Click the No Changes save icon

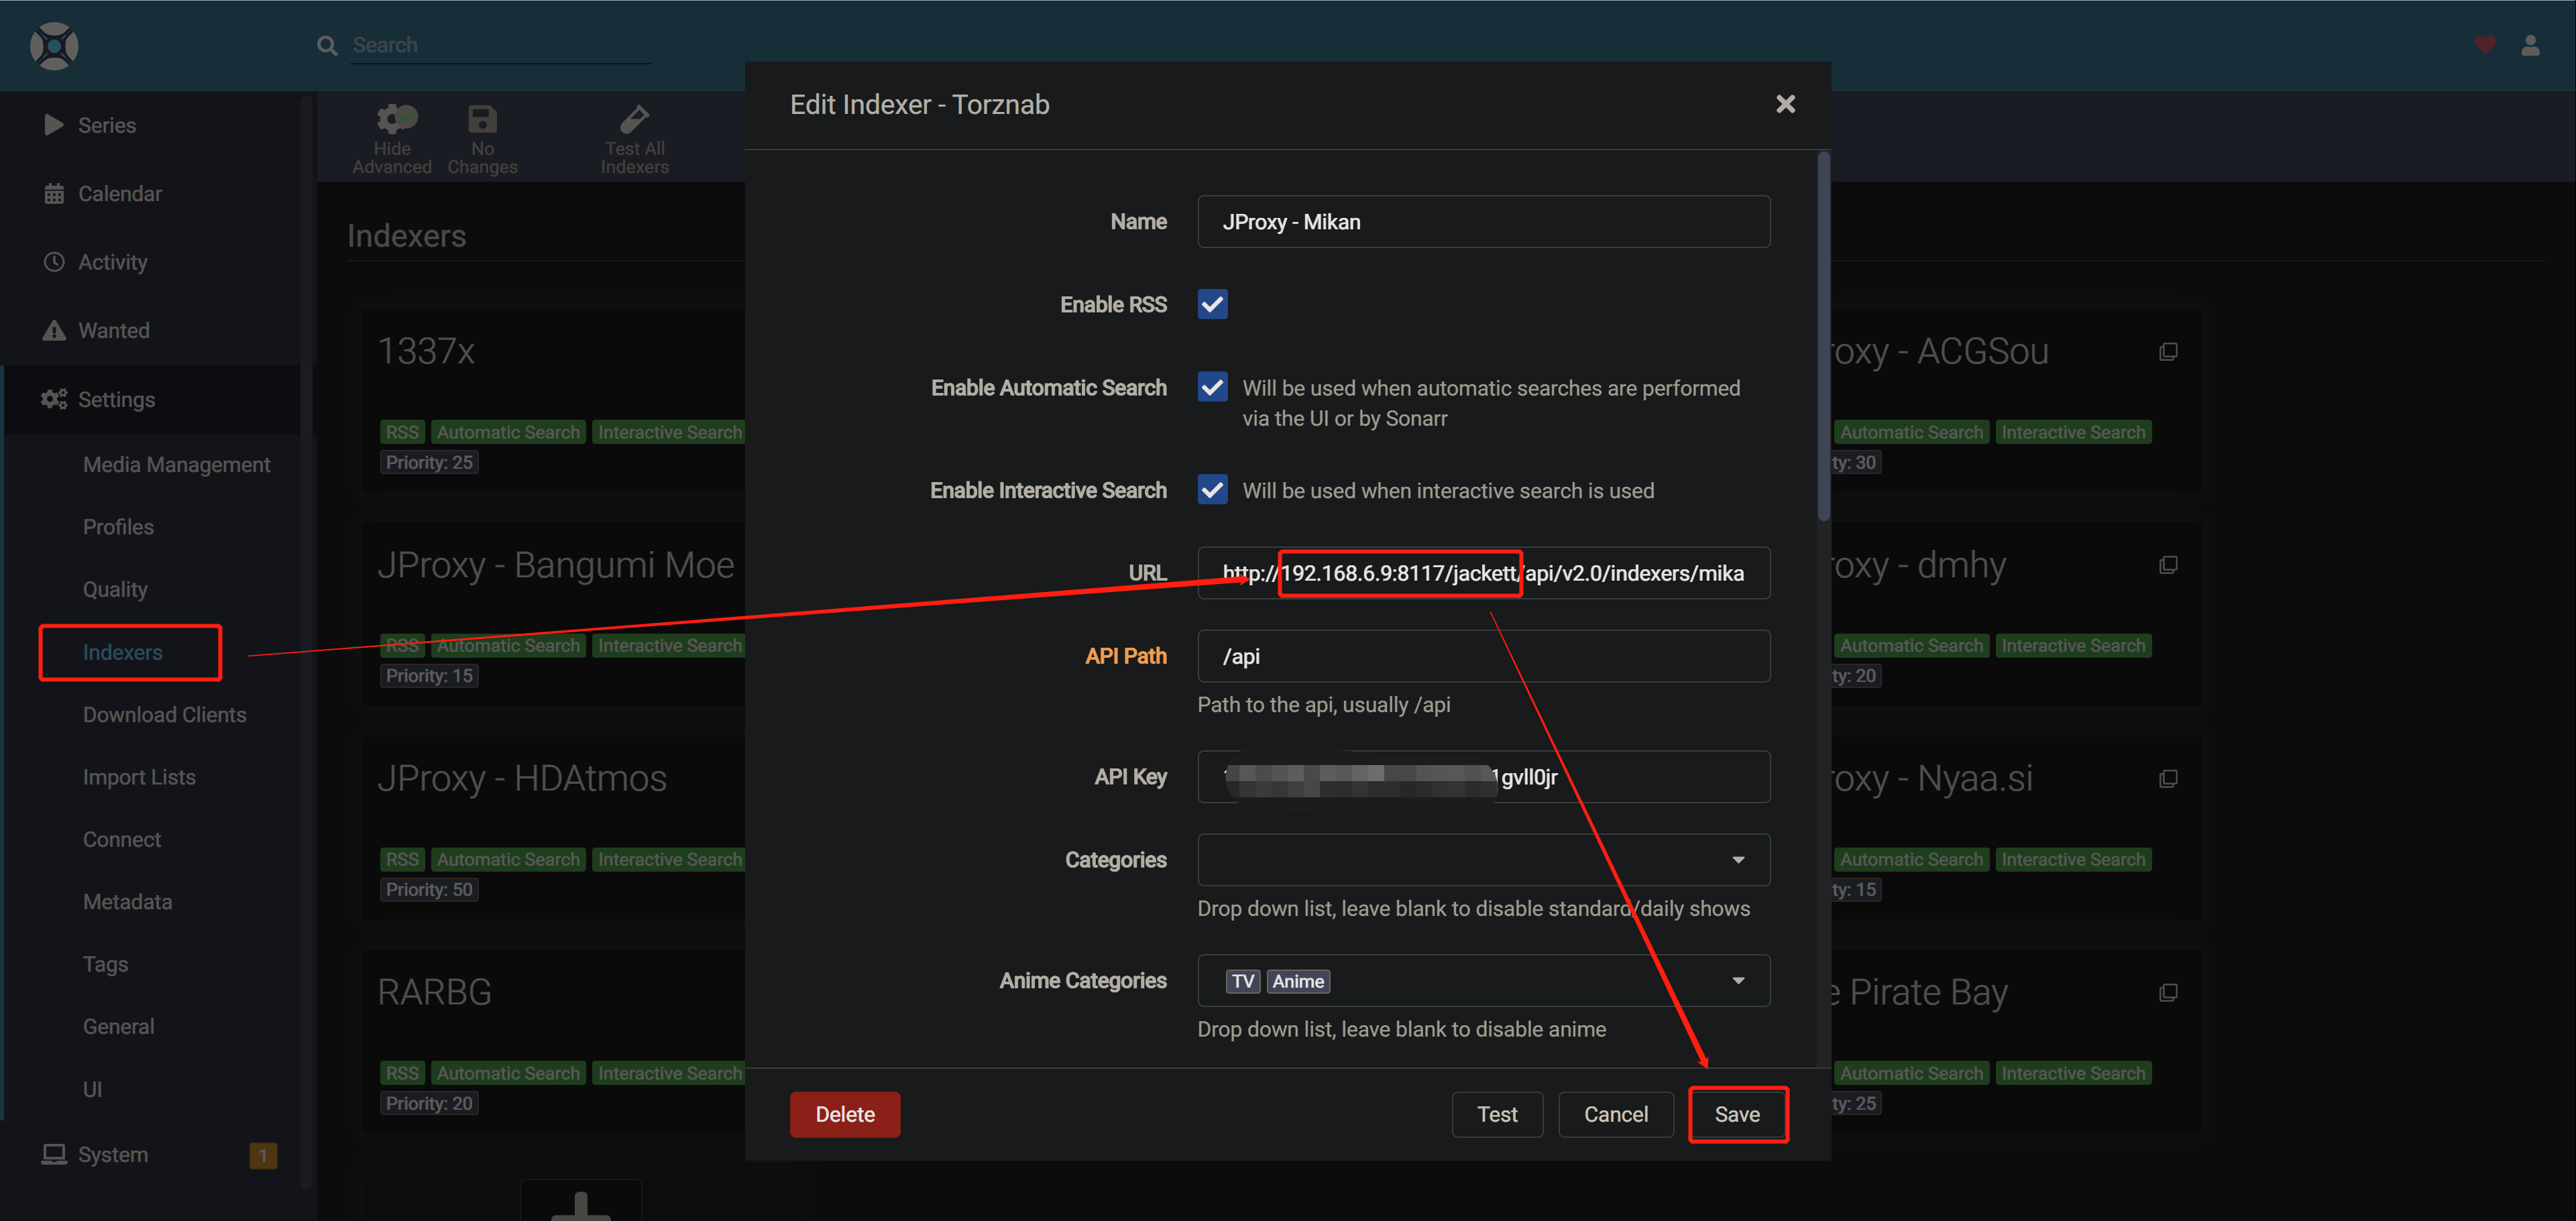pyautogui.click(x=482, y=120)
